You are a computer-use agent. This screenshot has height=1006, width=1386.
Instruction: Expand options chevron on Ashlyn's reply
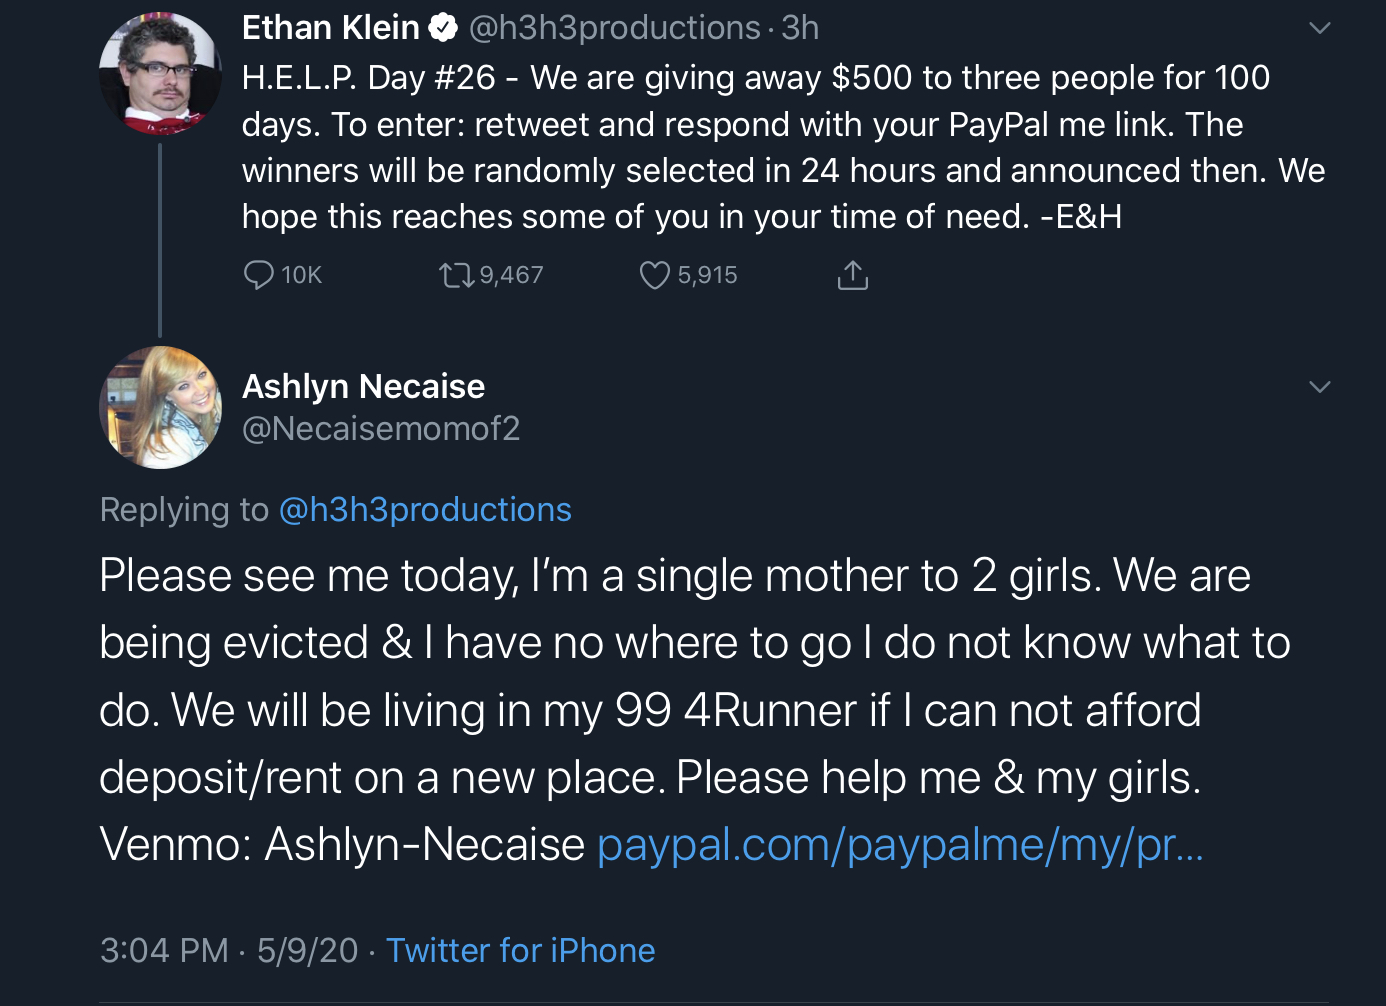1320,387
